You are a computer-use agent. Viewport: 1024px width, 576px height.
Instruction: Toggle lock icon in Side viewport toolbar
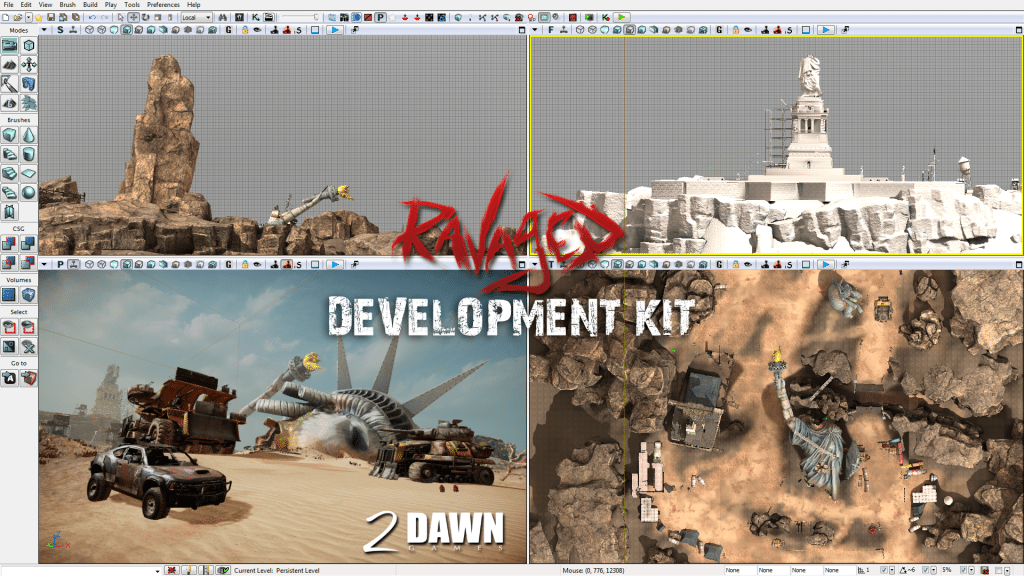tap(245, 29)
